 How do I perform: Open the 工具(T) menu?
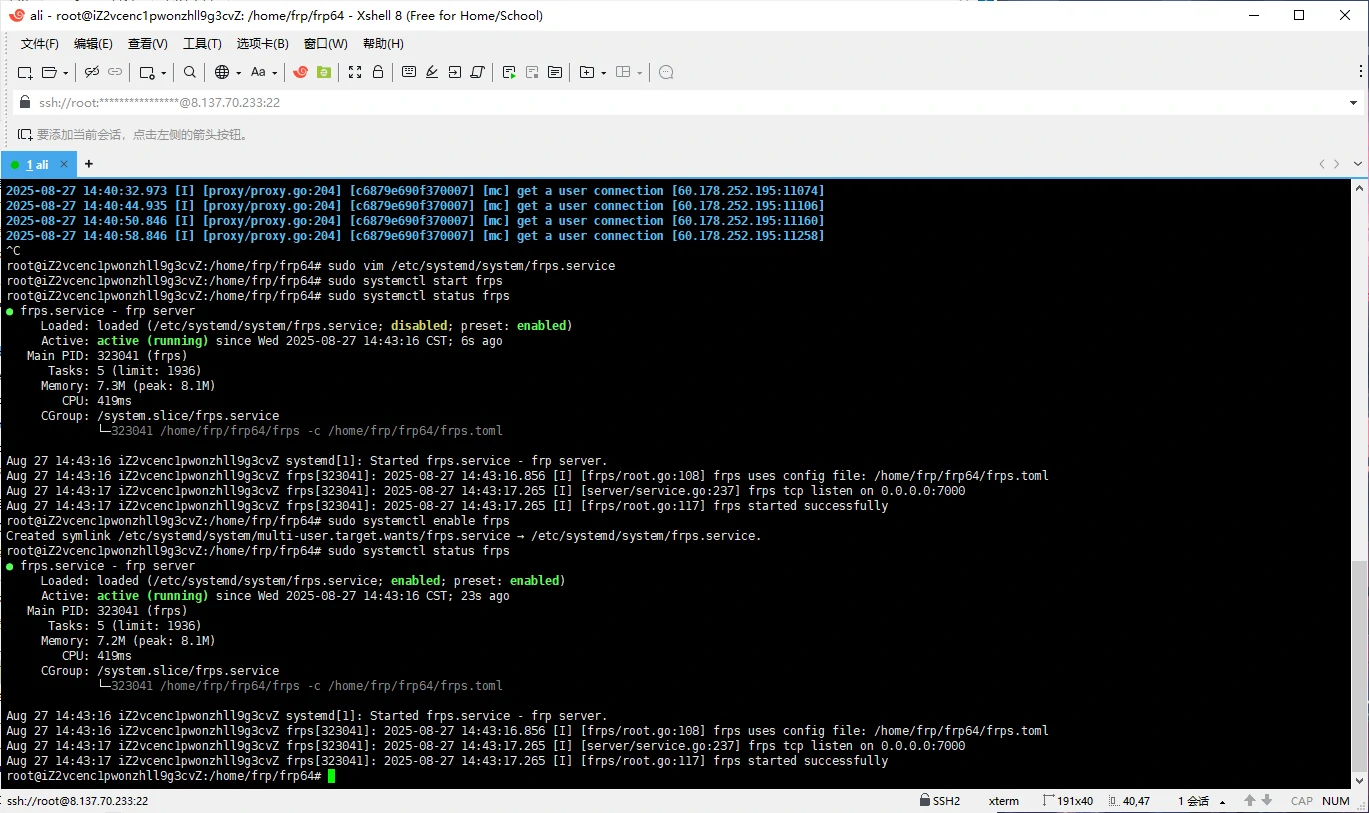click(202, 44)
